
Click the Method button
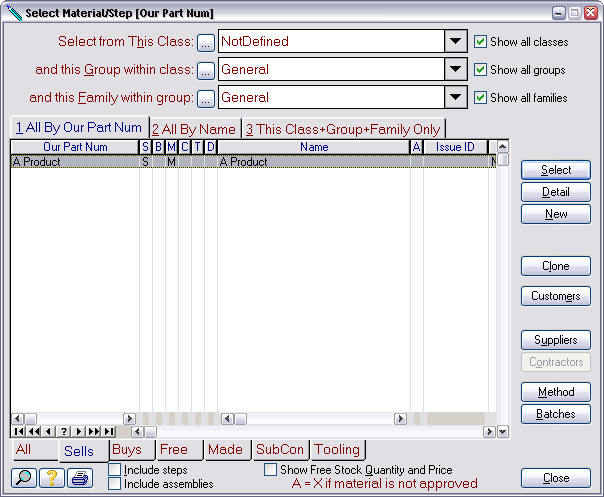click(x=556, y=392)
